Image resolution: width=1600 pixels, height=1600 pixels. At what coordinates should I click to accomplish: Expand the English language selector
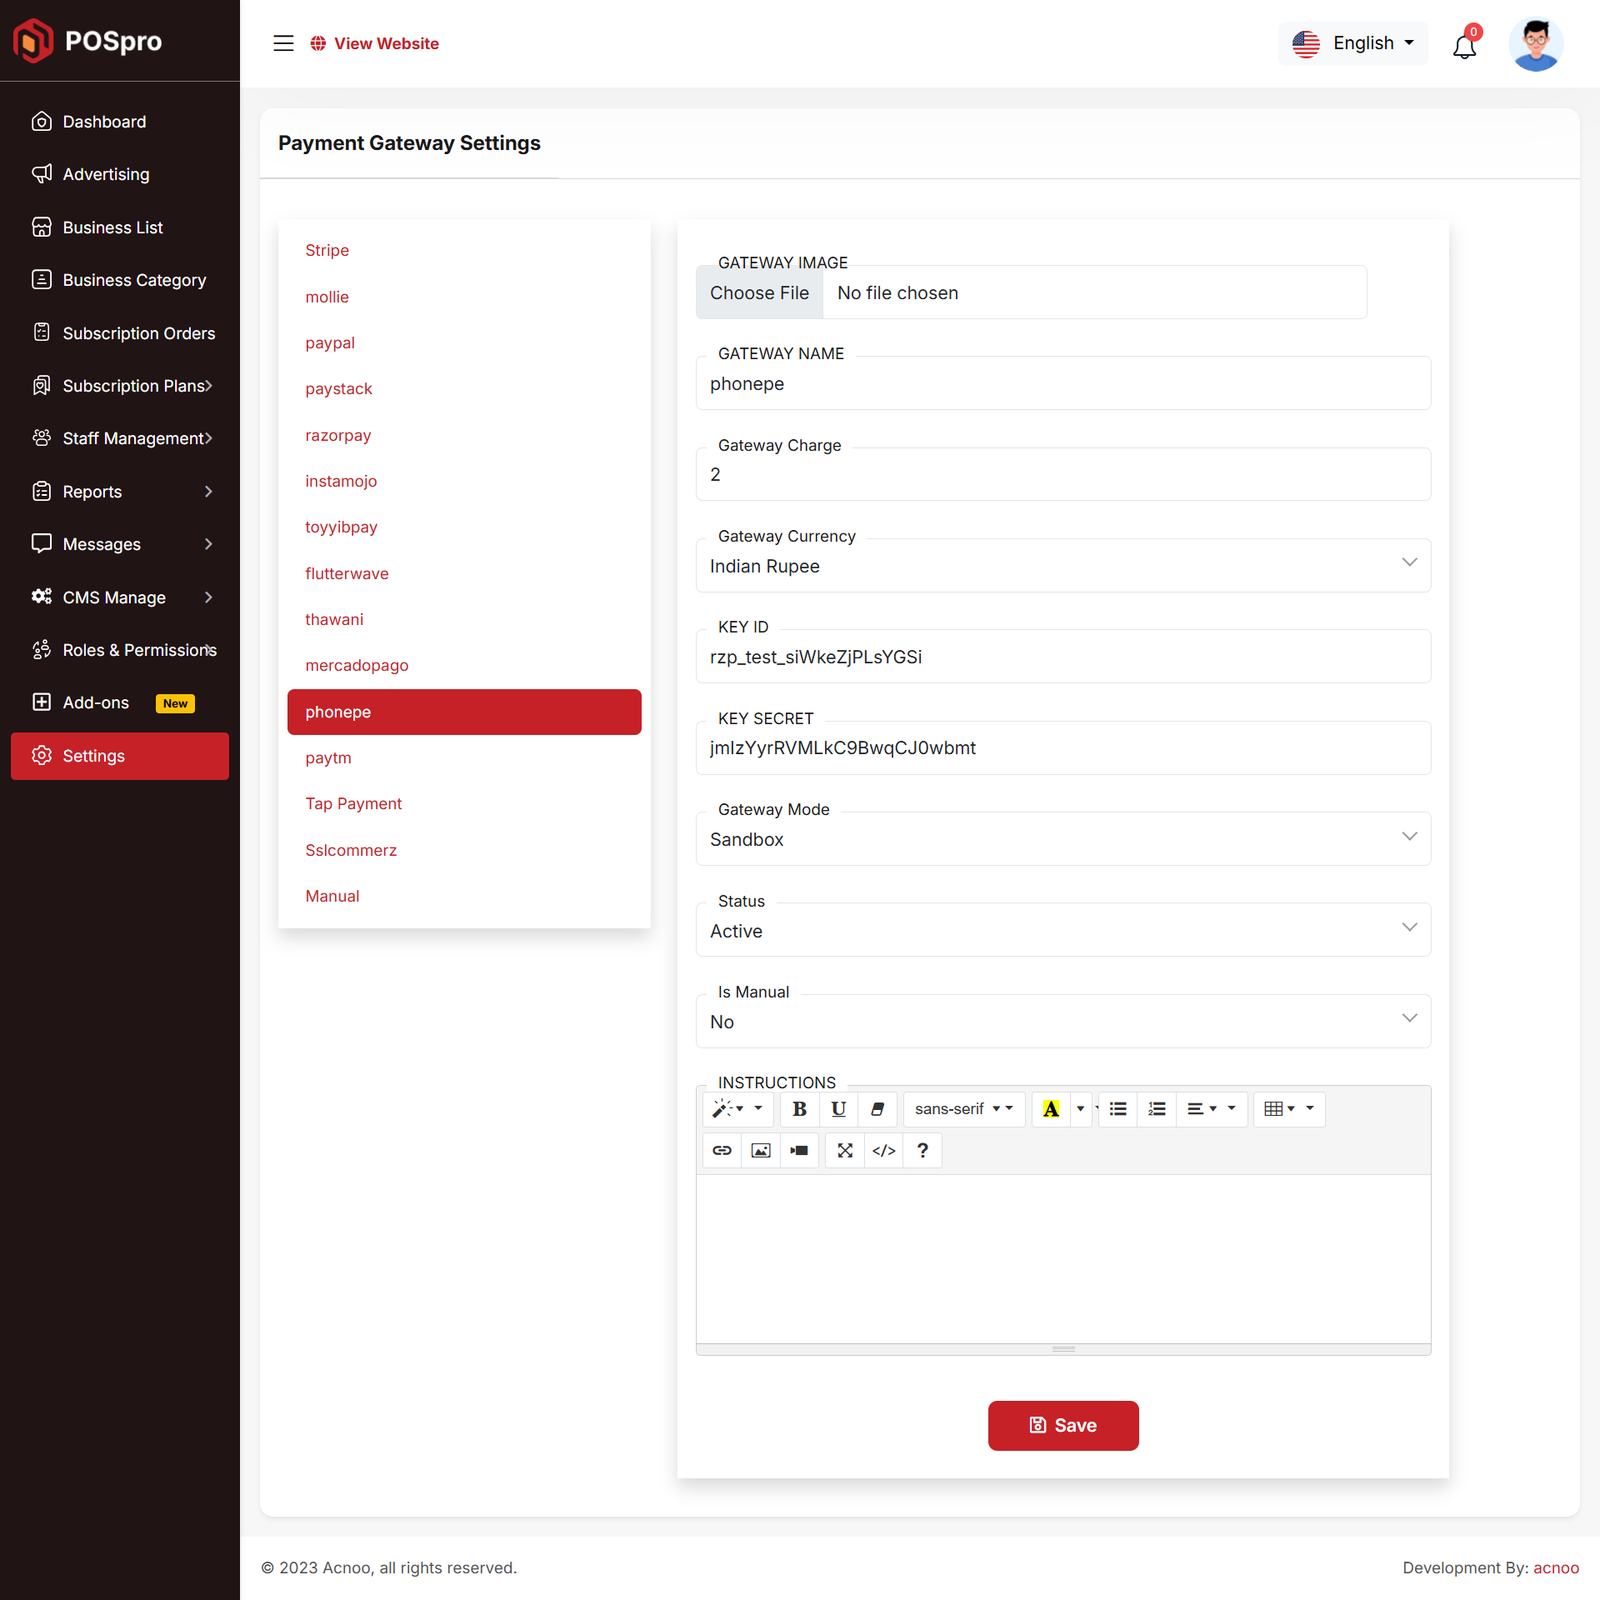tap(1353, 43)
